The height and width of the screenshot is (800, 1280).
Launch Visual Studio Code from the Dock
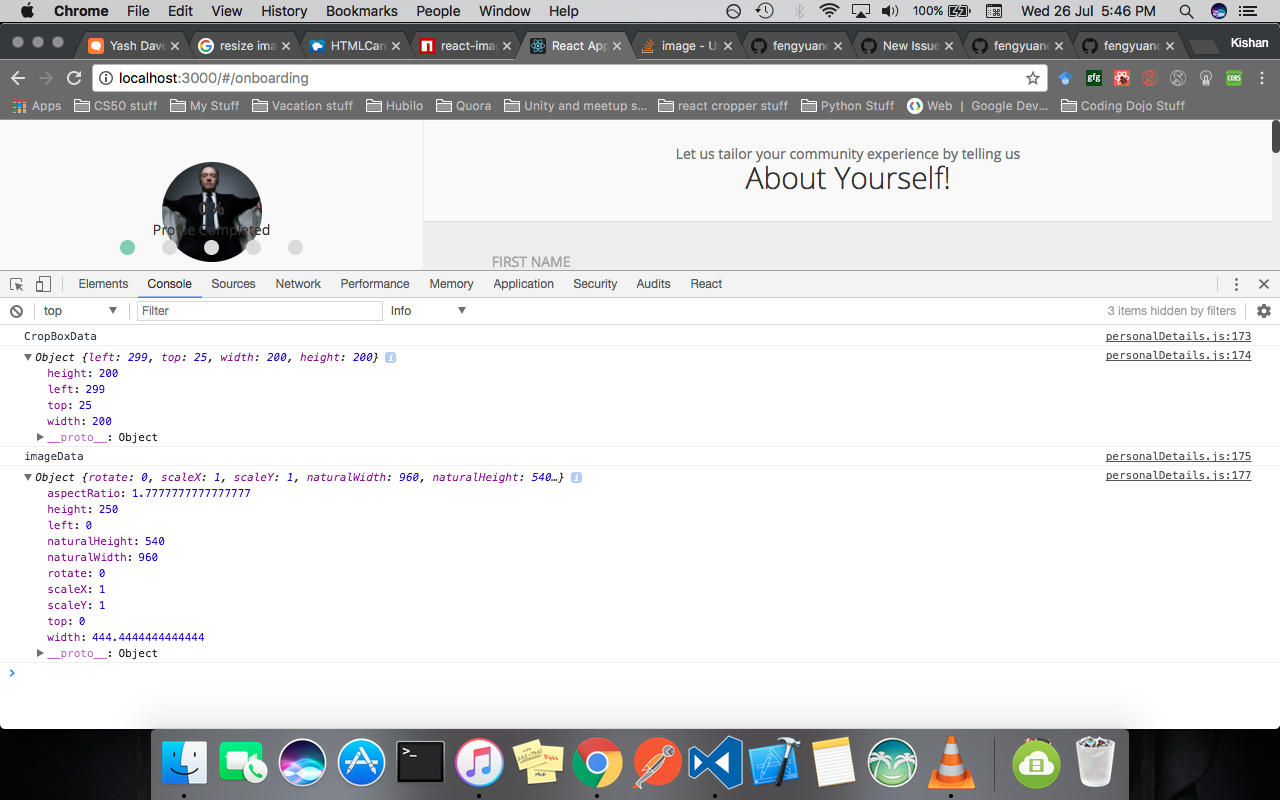tap(715, 762)
